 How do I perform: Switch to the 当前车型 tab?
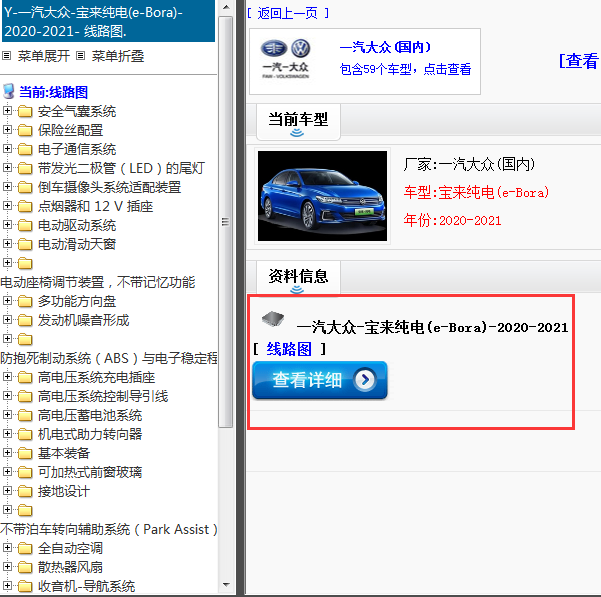click(x=298, y=122)
